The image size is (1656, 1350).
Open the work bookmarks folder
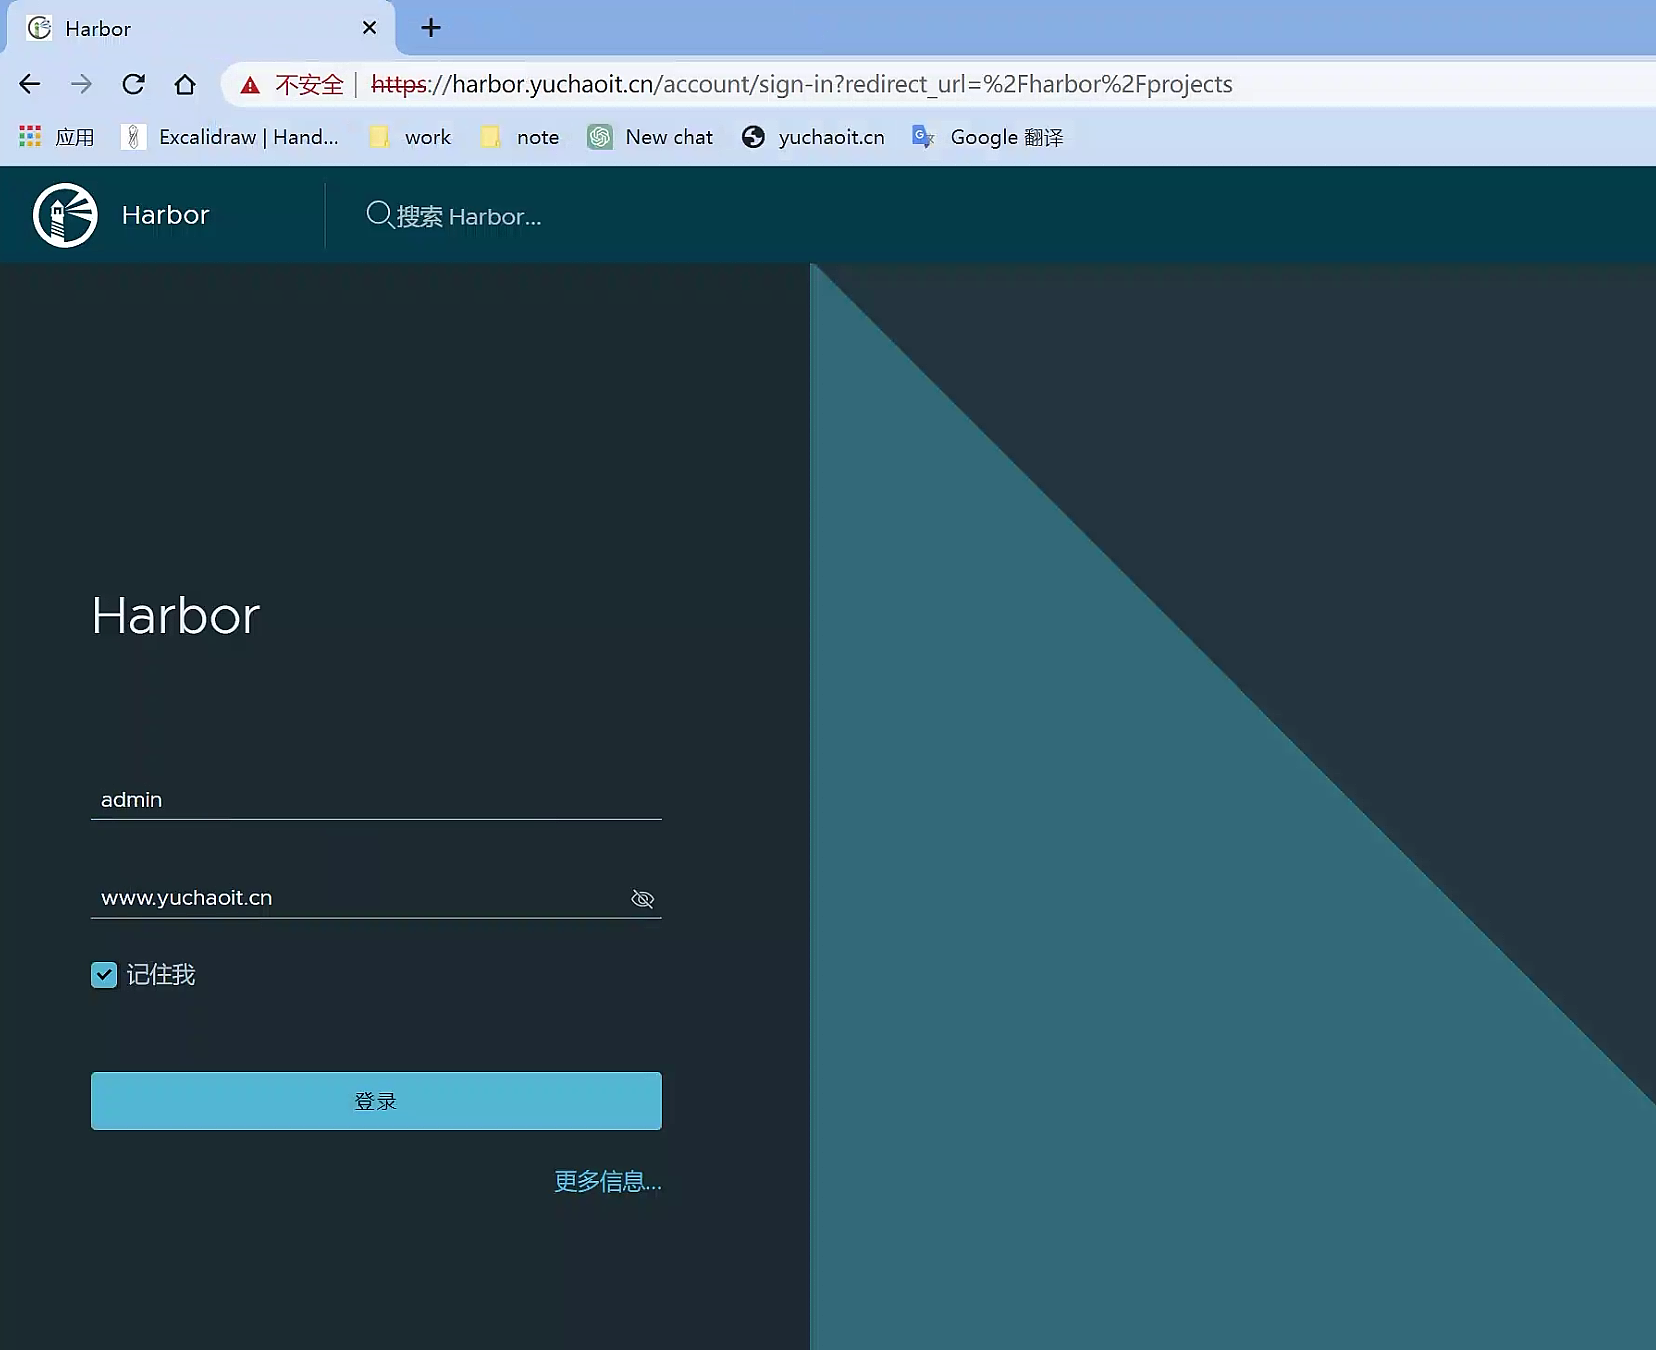[411, 137]
